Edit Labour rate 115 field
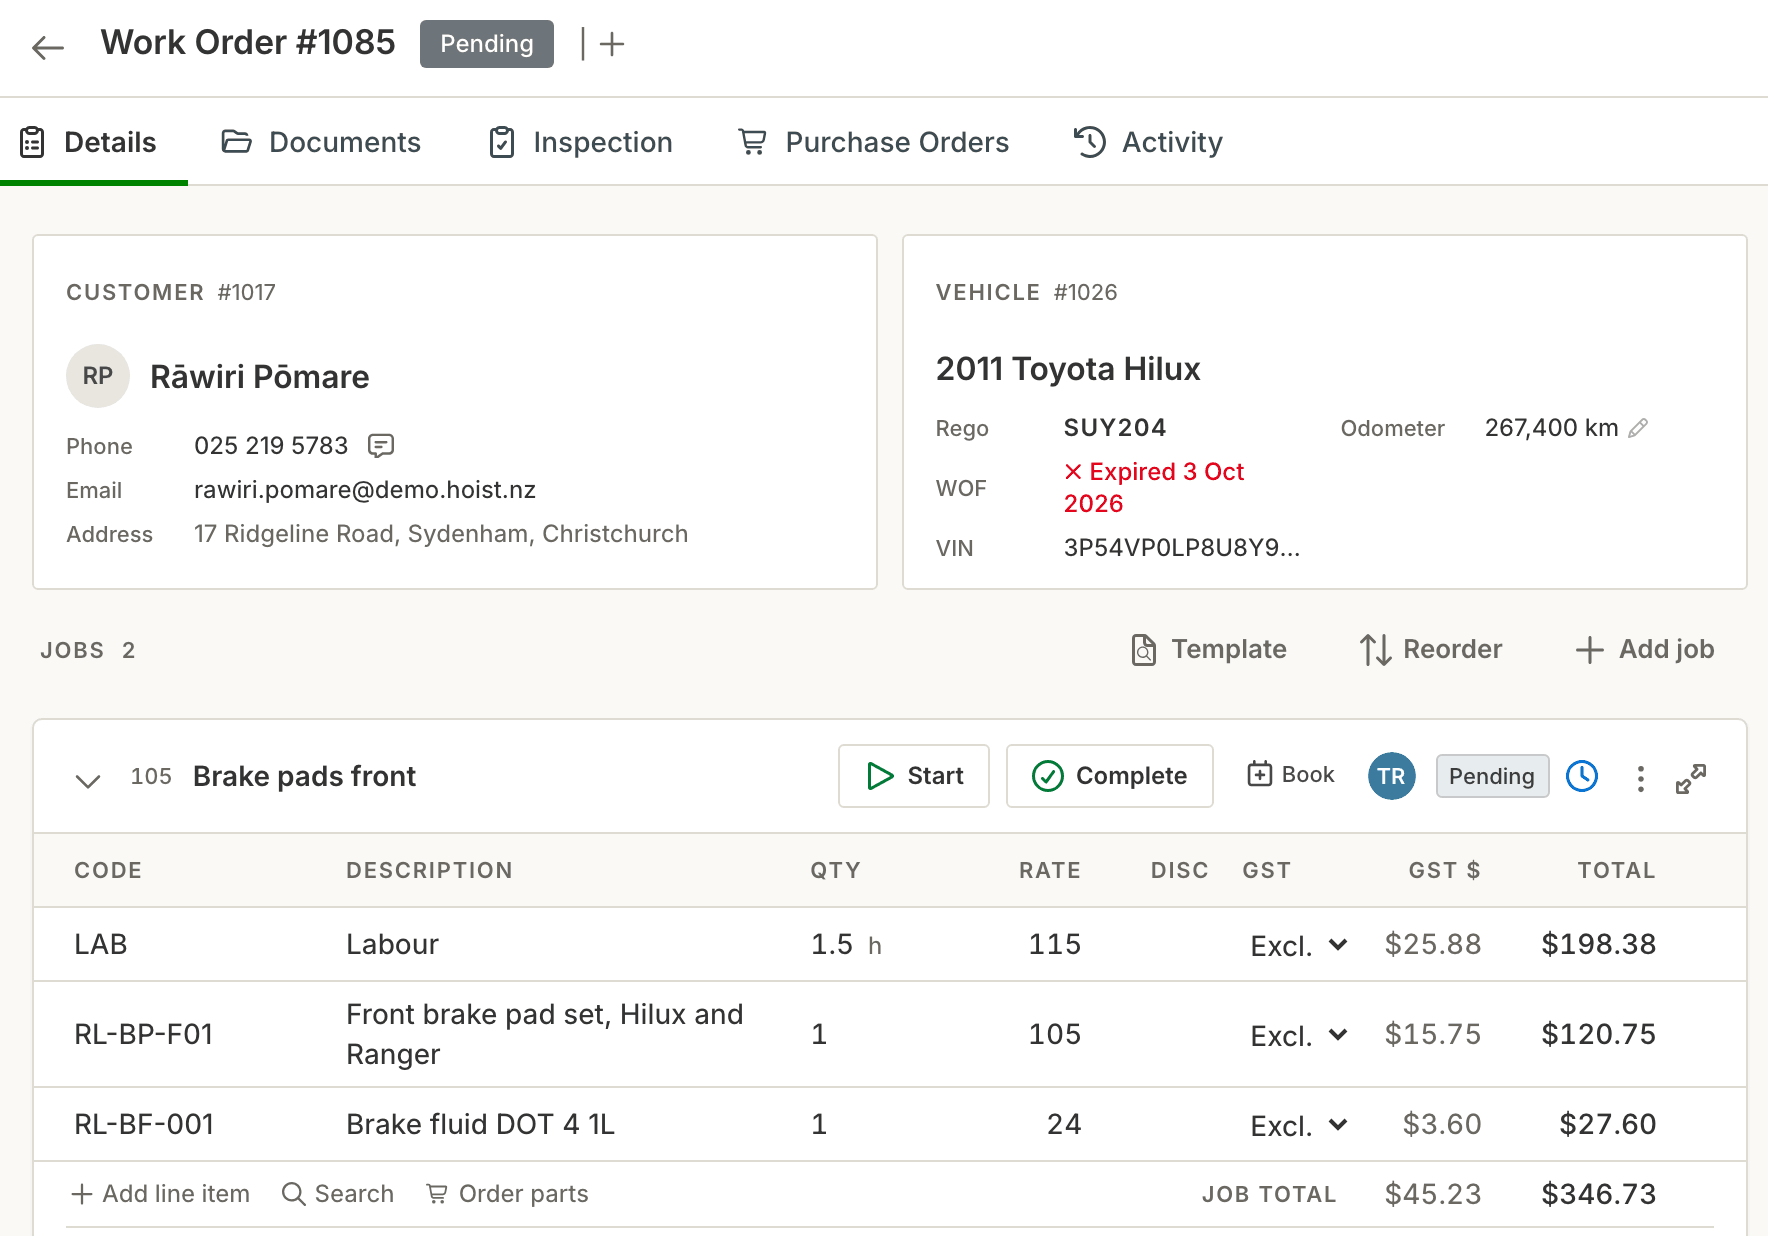This screenshot has height=1236, width=1768. (1055, 945)
